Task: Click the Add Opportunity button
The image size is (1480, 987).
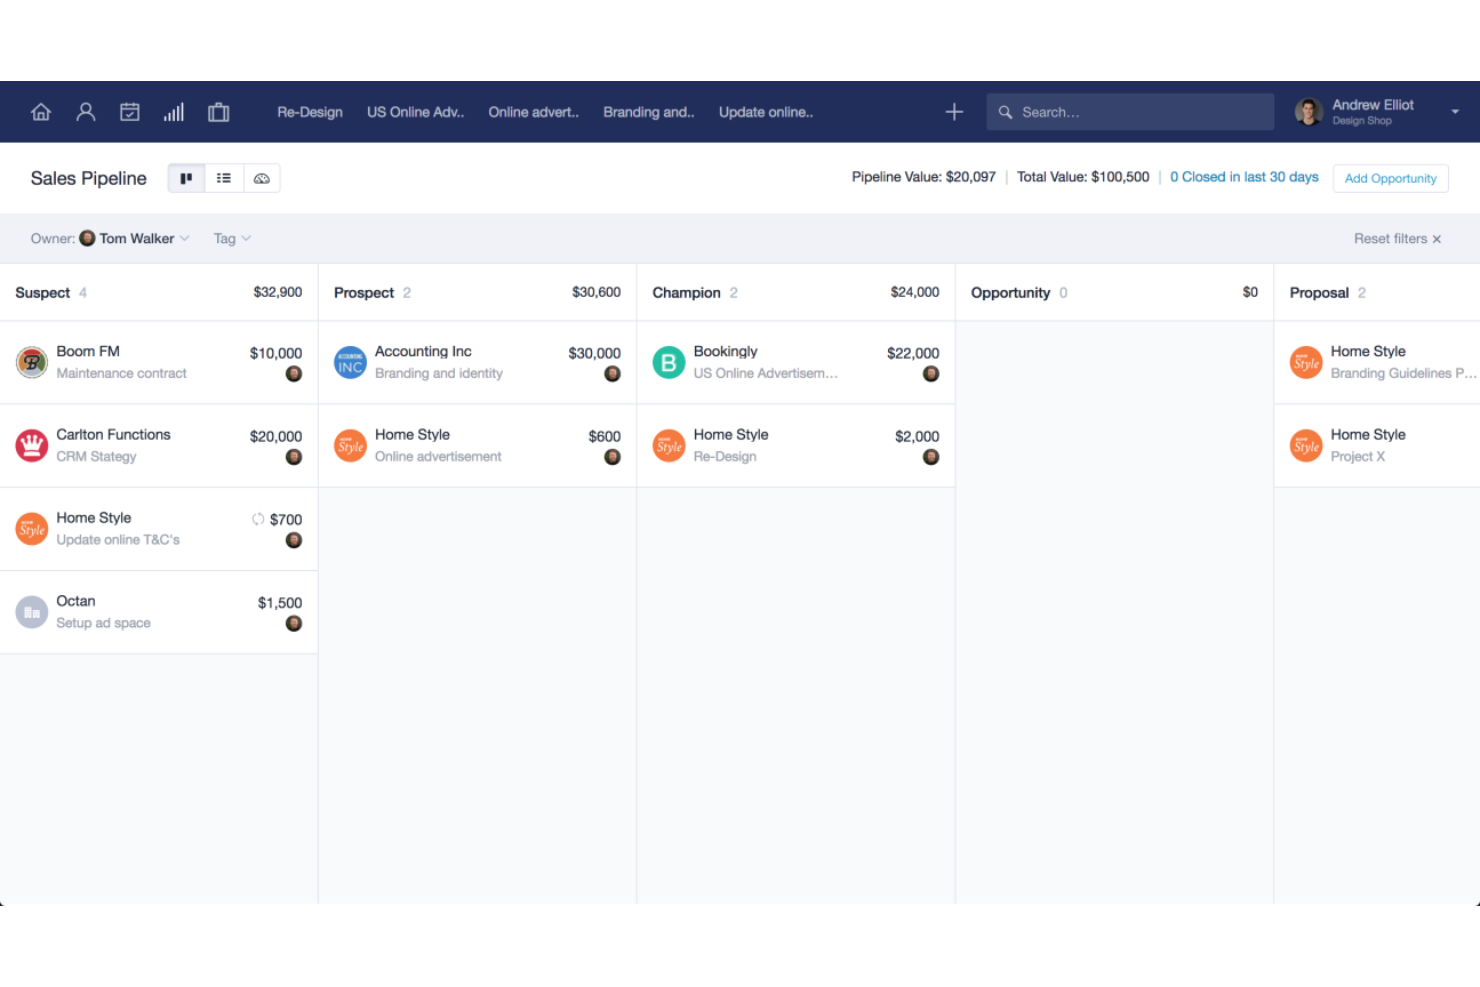Action: pos(1390,178)
